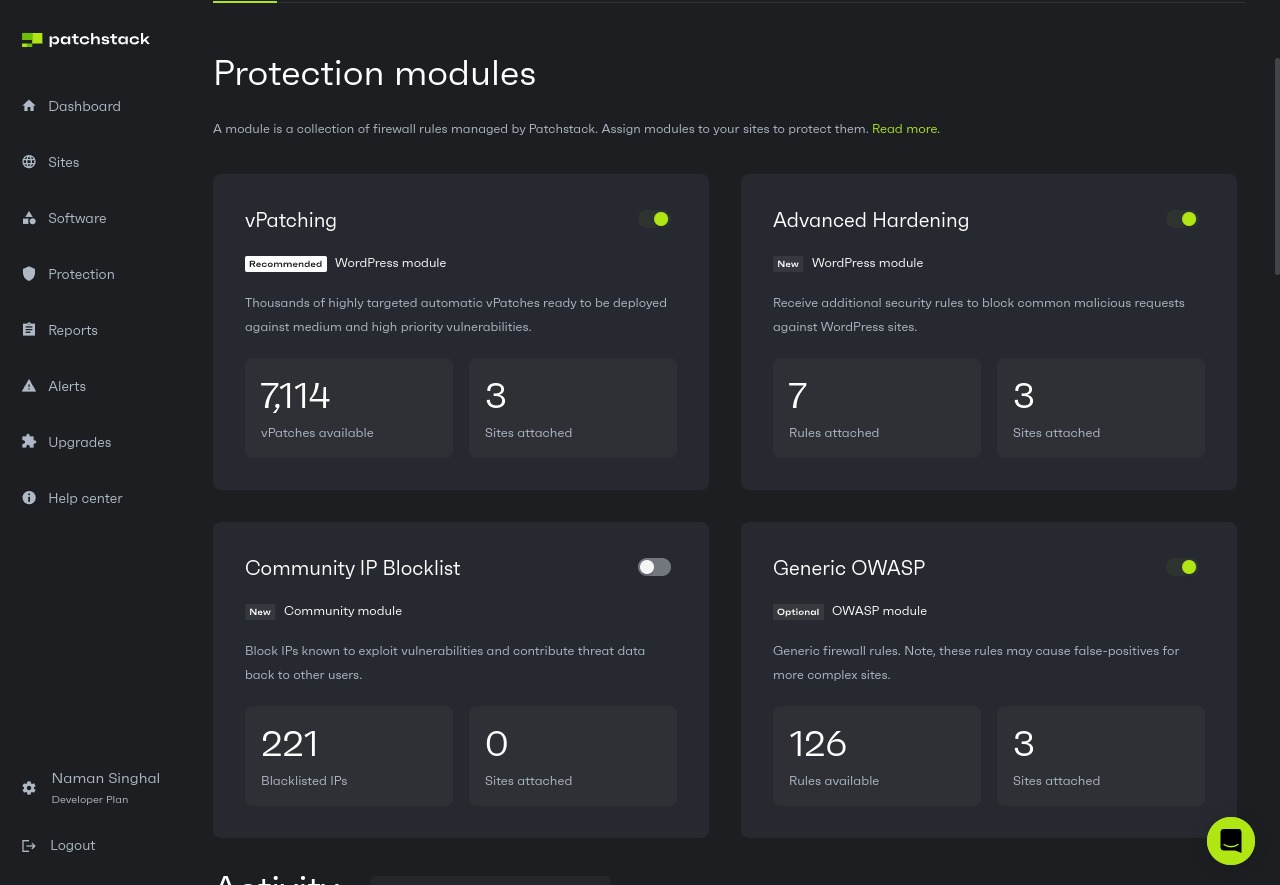Click the vPatches available count card

(x=349, y=407)
